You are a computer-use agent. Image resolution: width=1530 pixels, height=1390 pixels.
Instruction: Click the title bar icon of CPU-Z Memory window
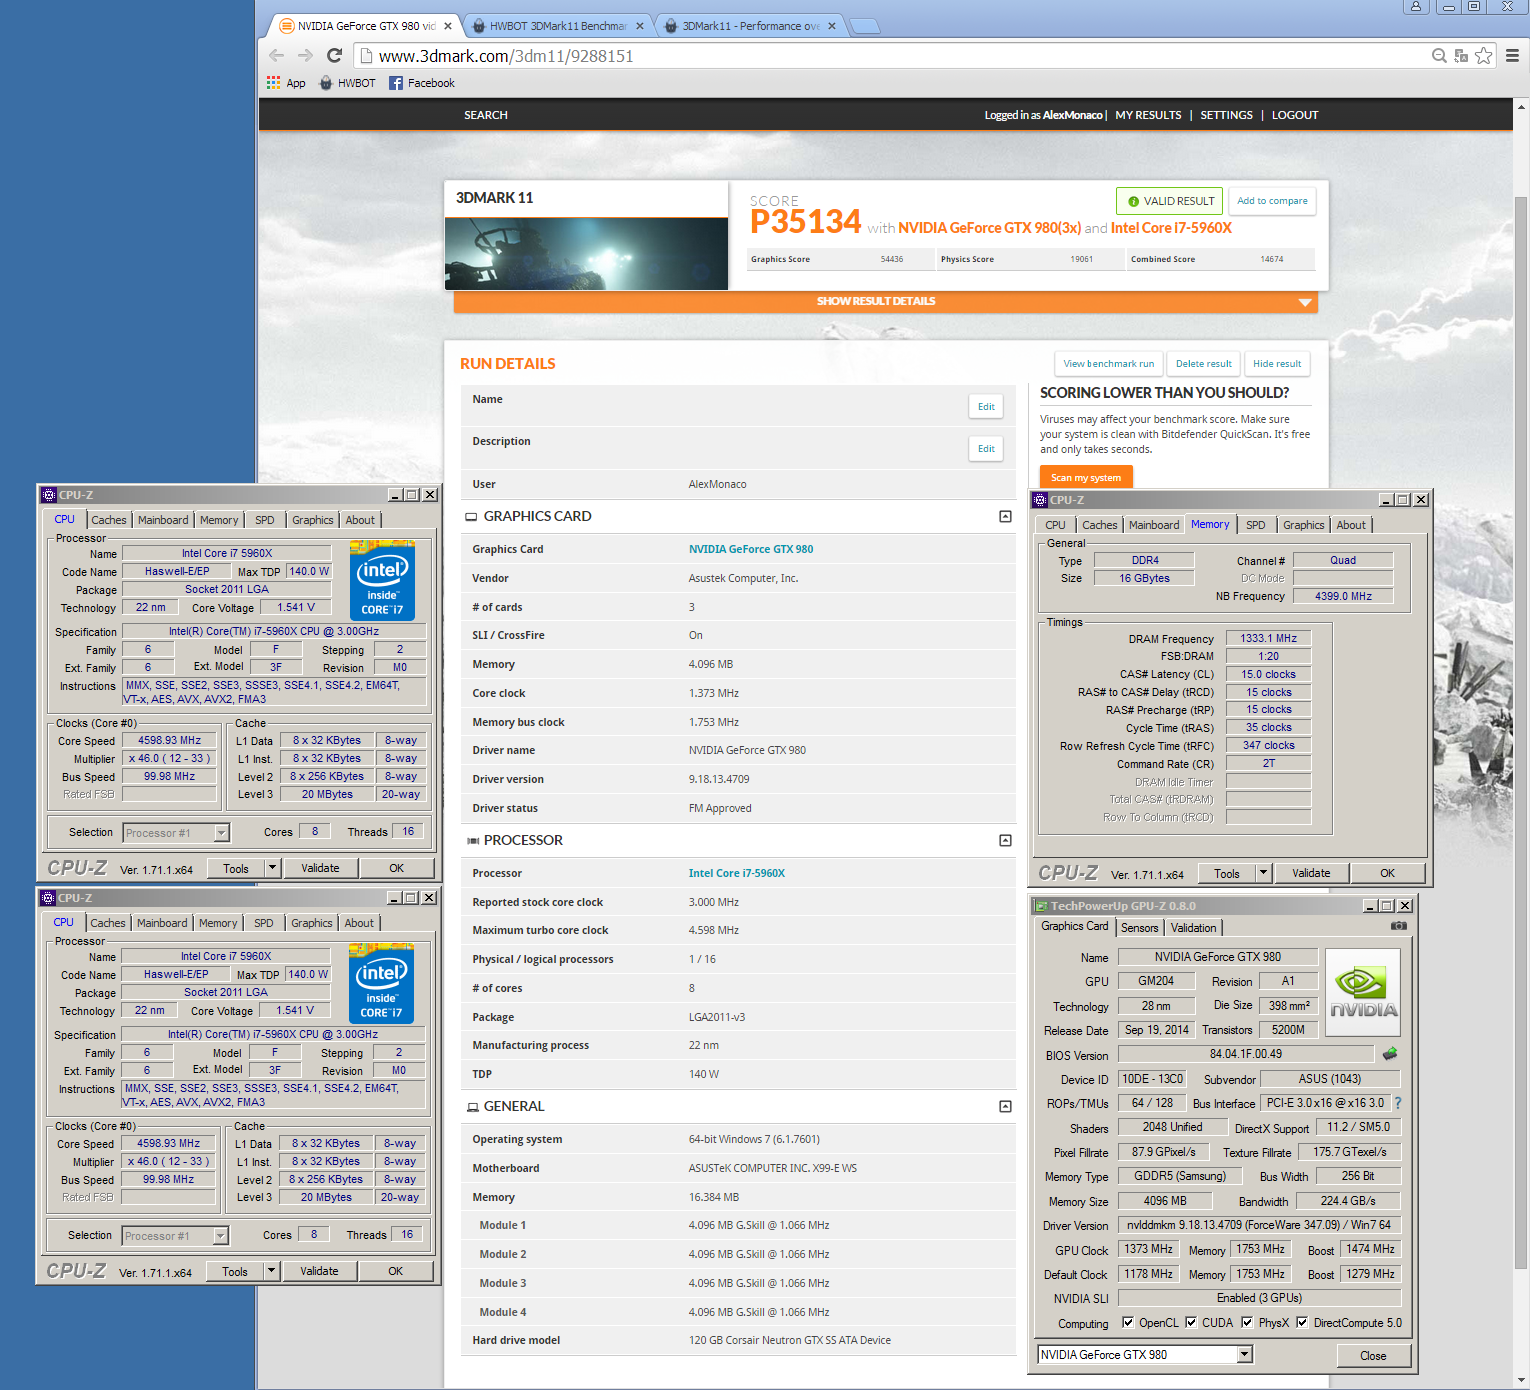pos(1040,500)
